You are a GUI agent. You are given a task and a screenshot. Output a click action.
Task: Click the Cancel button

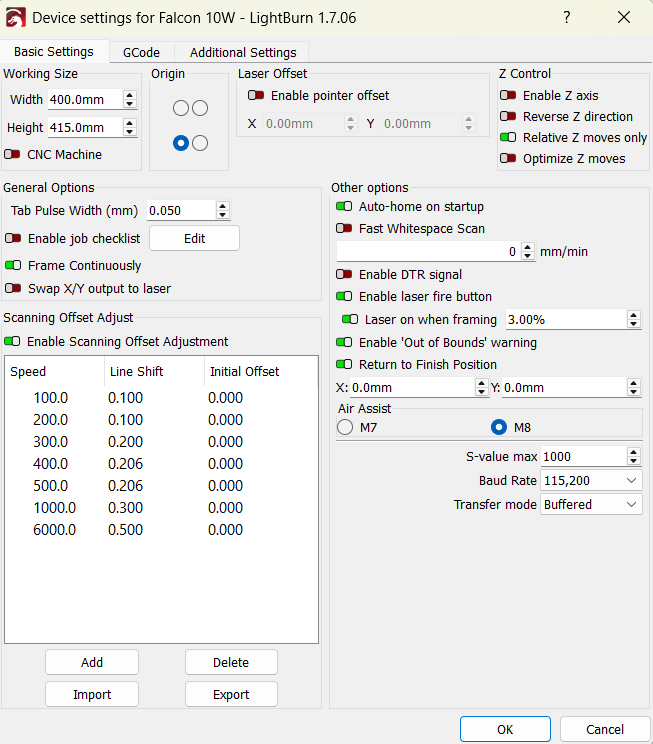coord(605,729)
